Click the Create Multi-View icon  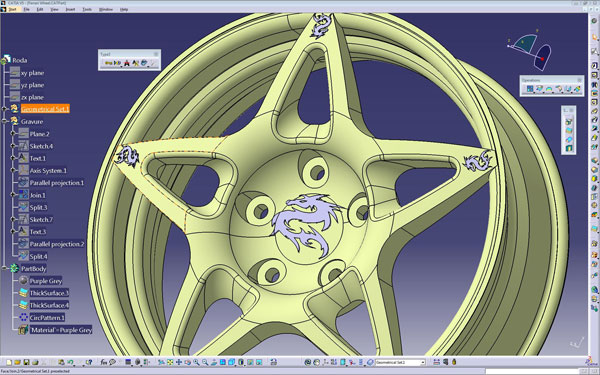point(222,362)
